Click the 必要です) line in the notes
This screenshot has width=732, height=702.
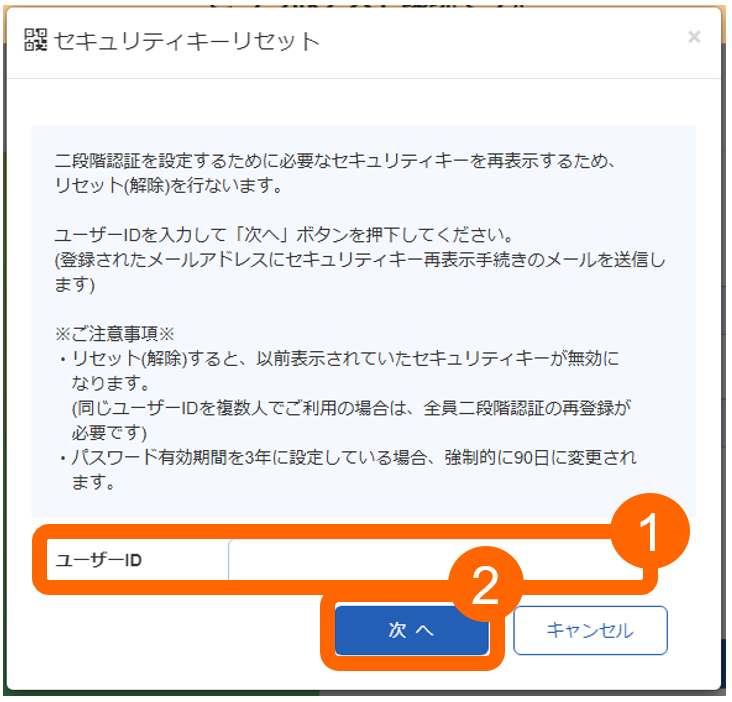109,433
